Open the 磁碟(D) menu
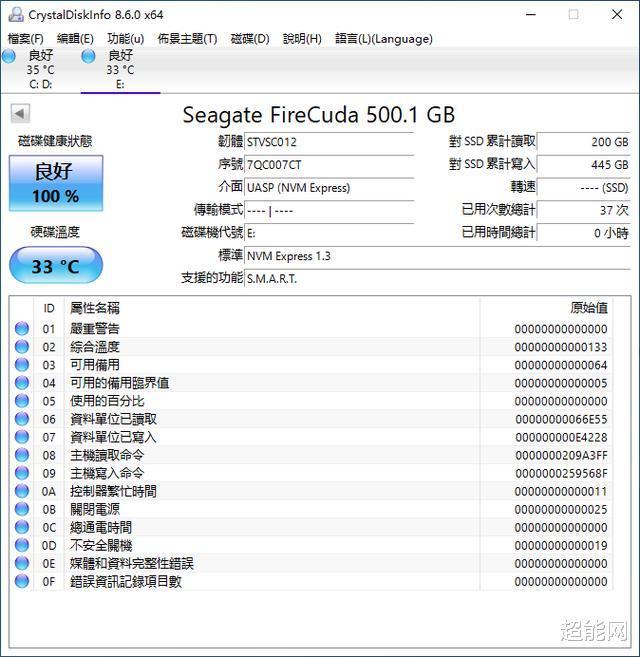The width and height of the screenshot is (640, 657). click(250, 39)
